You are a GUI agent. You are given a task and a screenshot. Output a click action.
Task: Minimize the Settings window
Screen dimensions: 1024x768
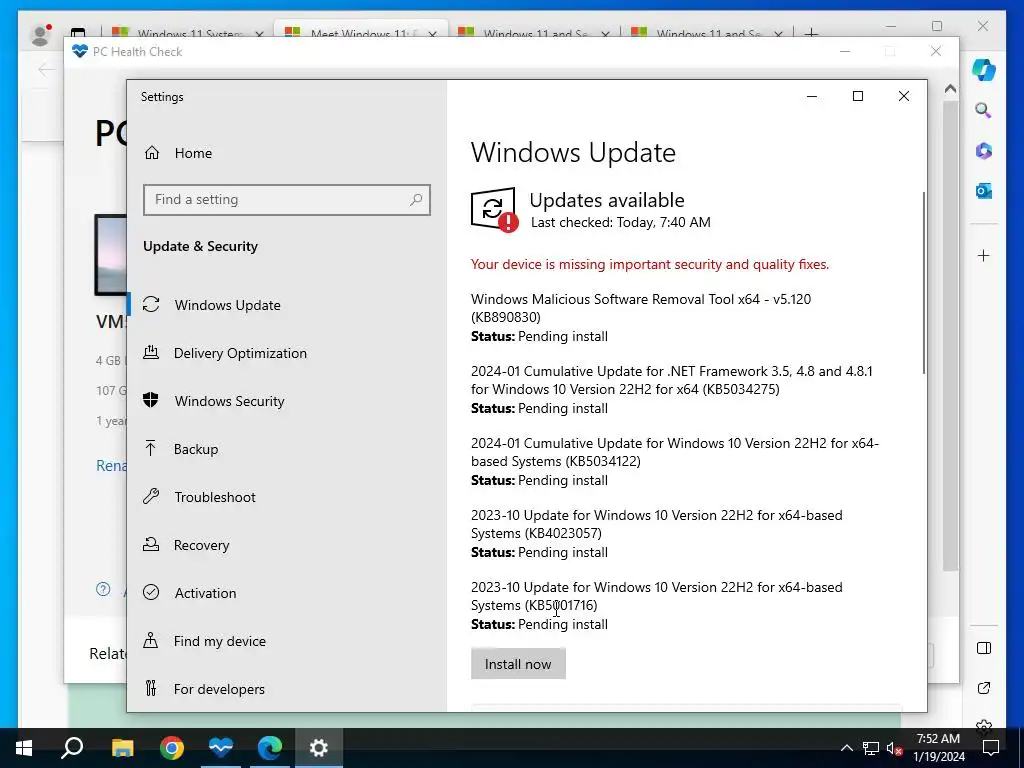[x=812, y=96]
